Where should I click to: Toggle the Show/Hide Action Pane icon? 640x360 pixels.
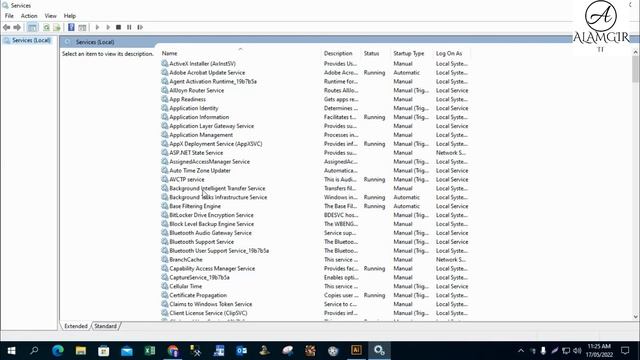click(82, 27)
